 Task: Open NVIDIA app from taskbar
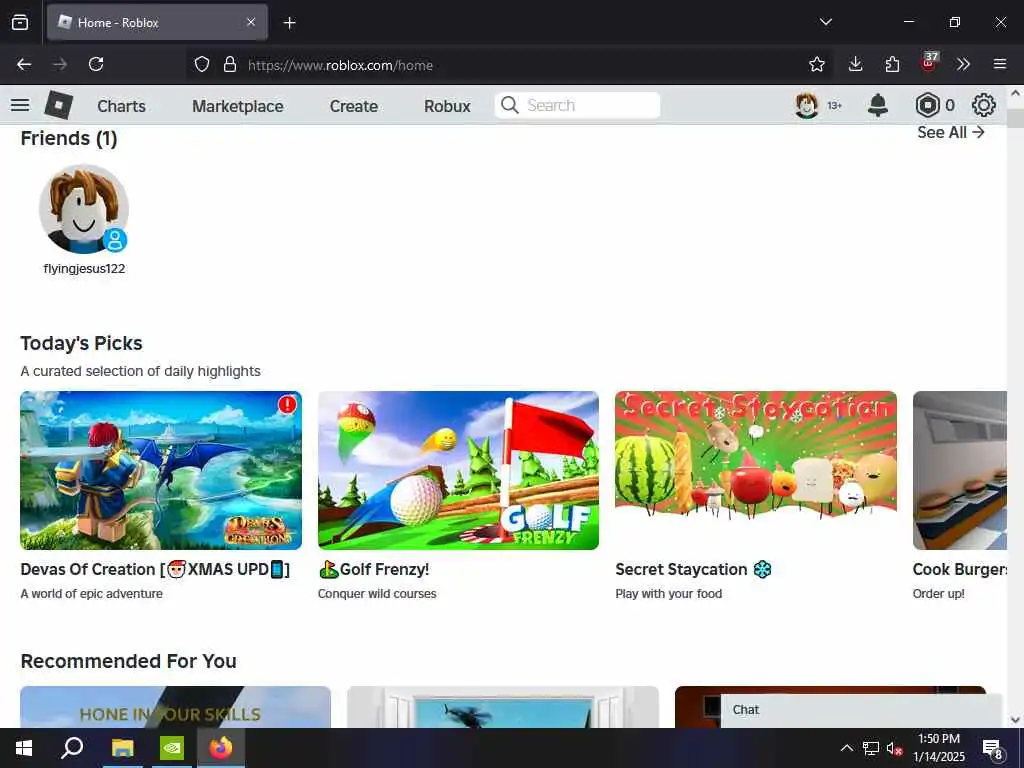172,748
